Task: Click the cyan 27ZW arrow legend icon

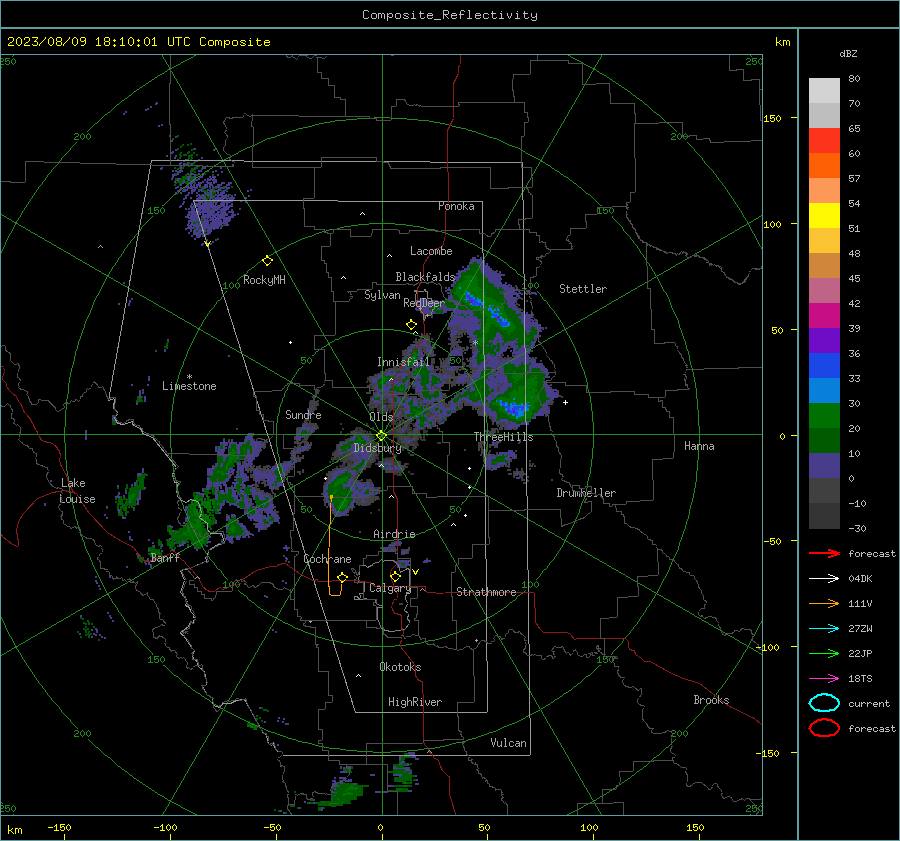Action: (824, 629)
